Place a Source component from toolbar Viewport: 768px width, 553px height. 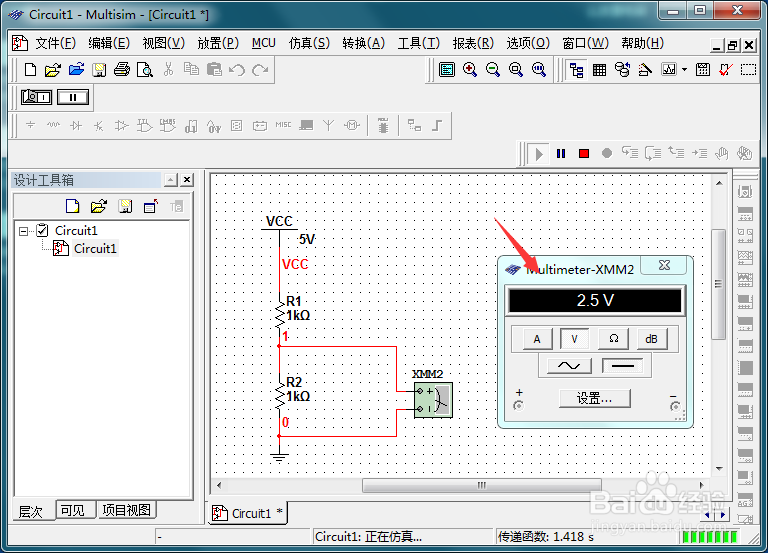click(x=30, y=125)
